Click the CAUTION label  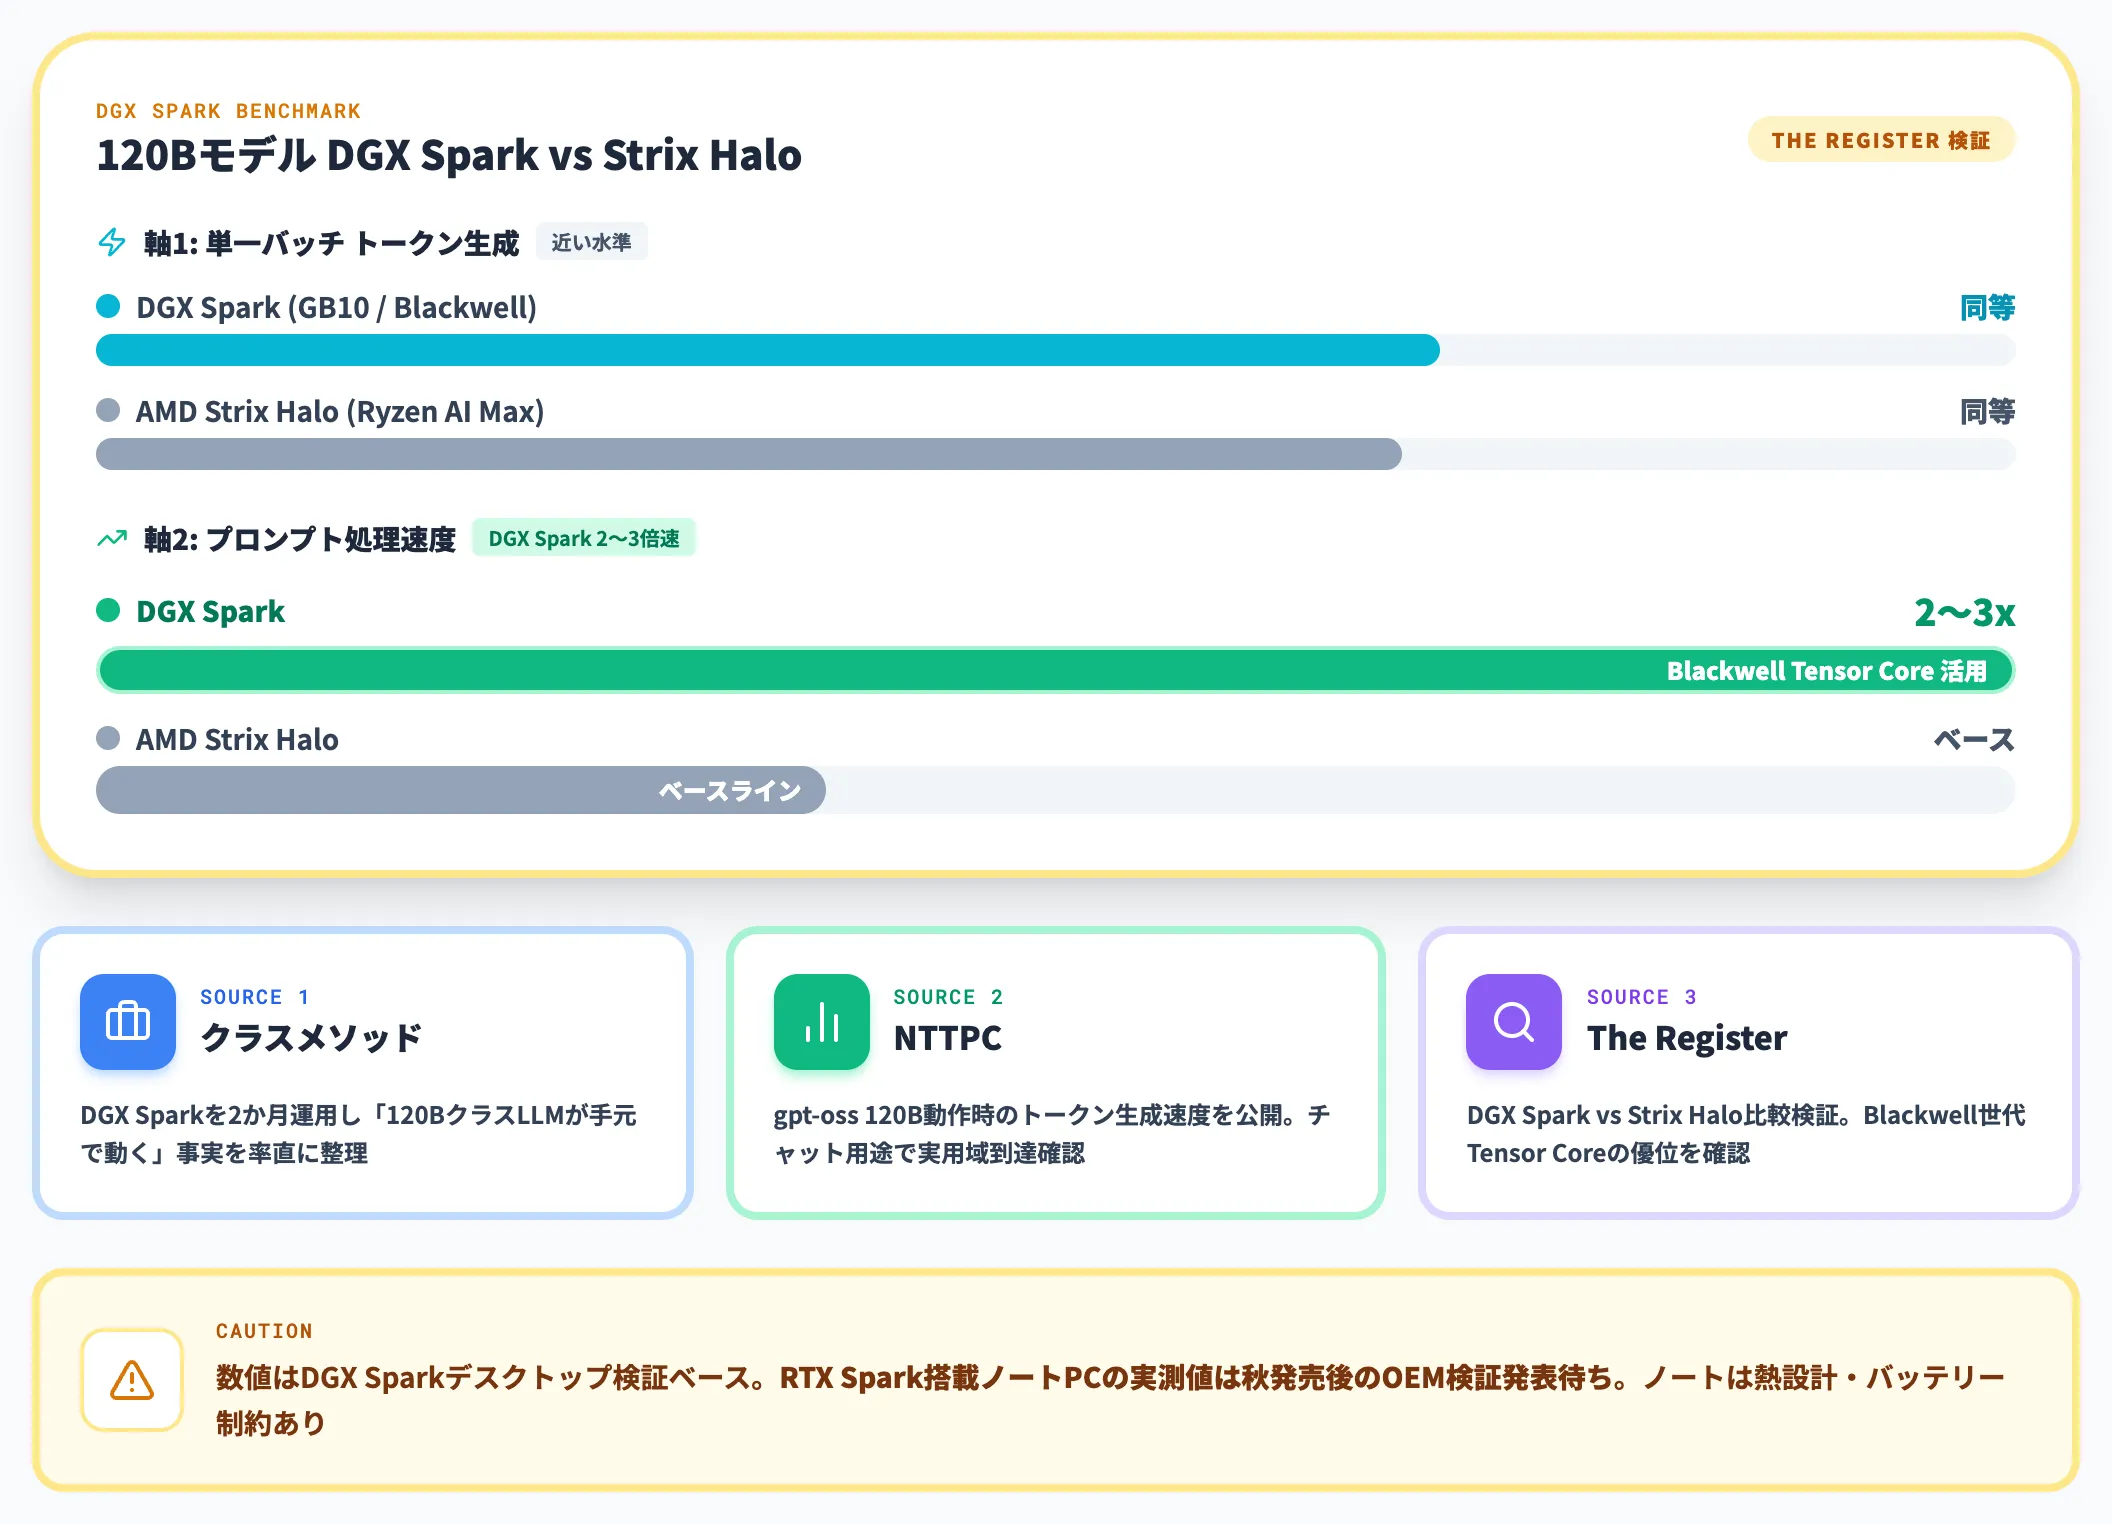264,1331
